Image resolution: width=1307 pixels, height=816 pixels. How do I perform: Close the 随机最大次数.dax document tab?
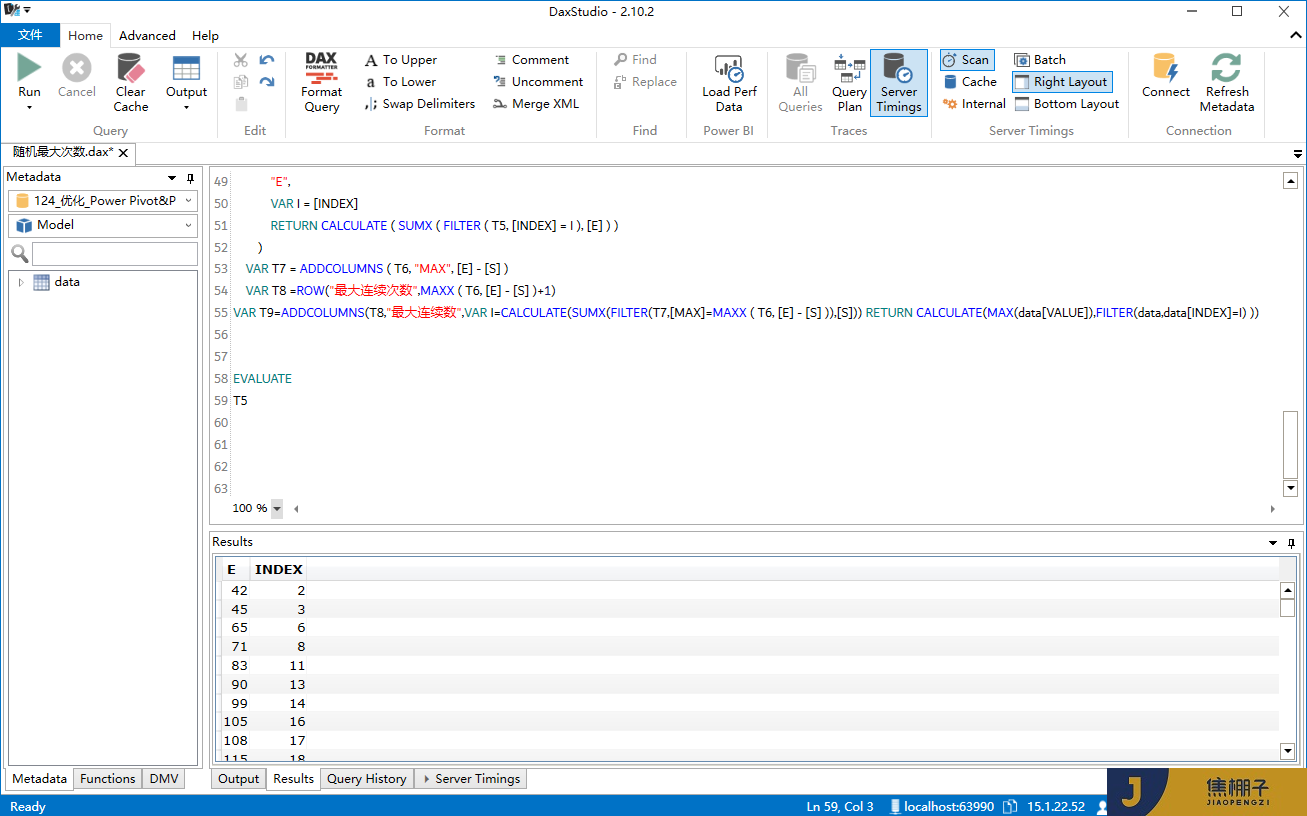click(x=124, y=153)
